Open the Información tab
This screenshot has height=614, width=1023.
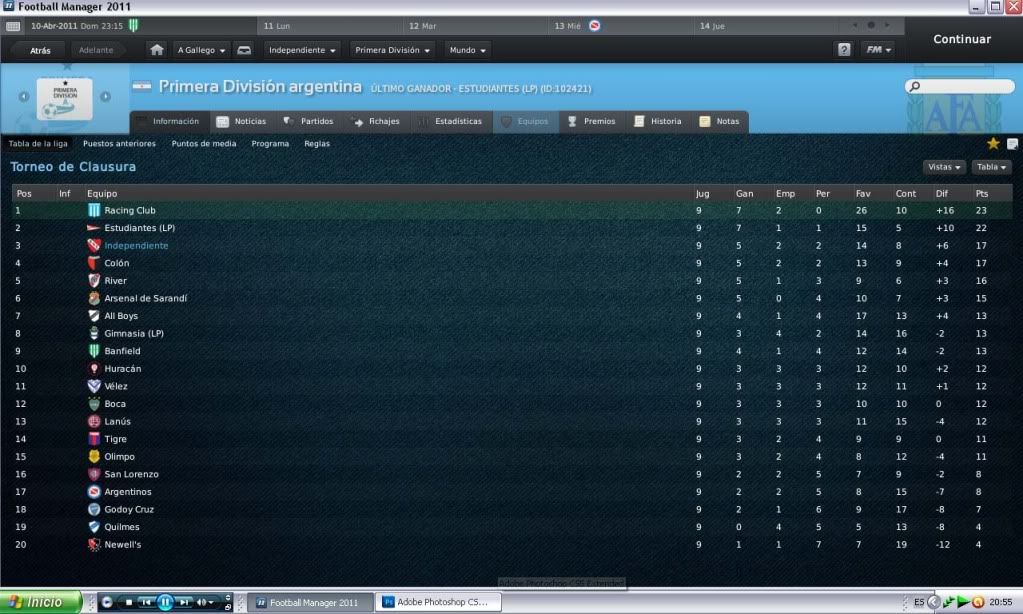point(170,121)
